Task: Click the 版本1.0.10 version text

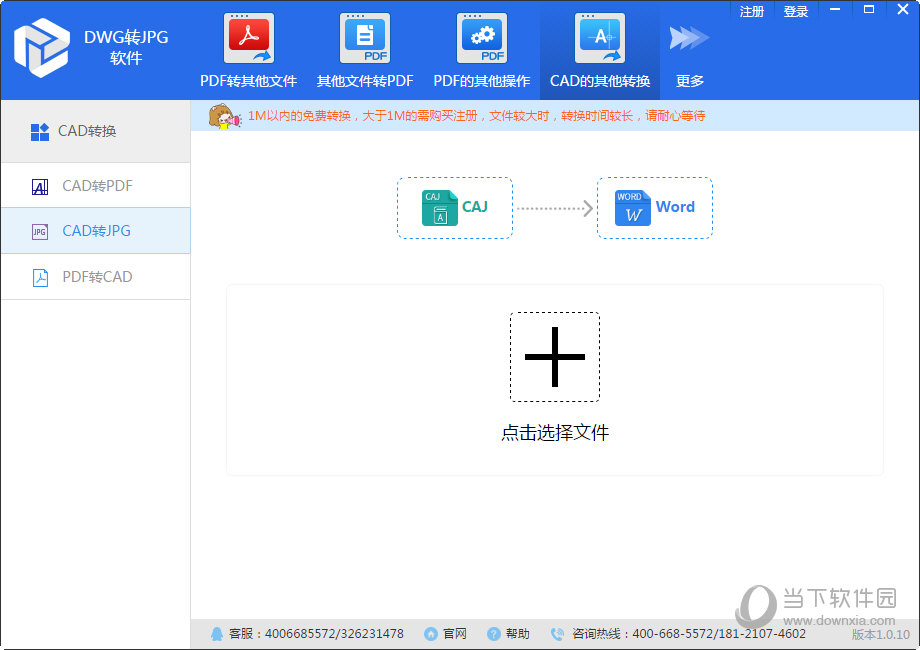Action: (x=881, y=635)
